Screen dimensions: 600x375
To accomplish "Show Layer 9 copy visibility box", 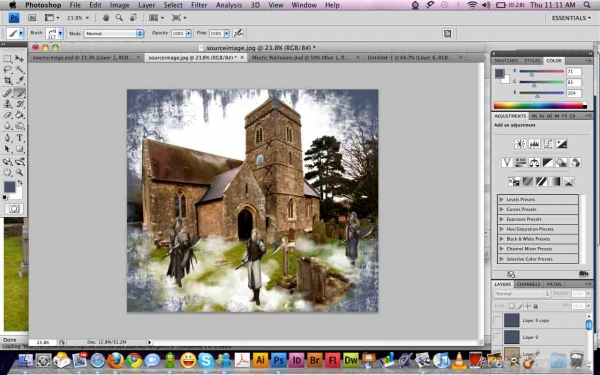I will point(497,321).
